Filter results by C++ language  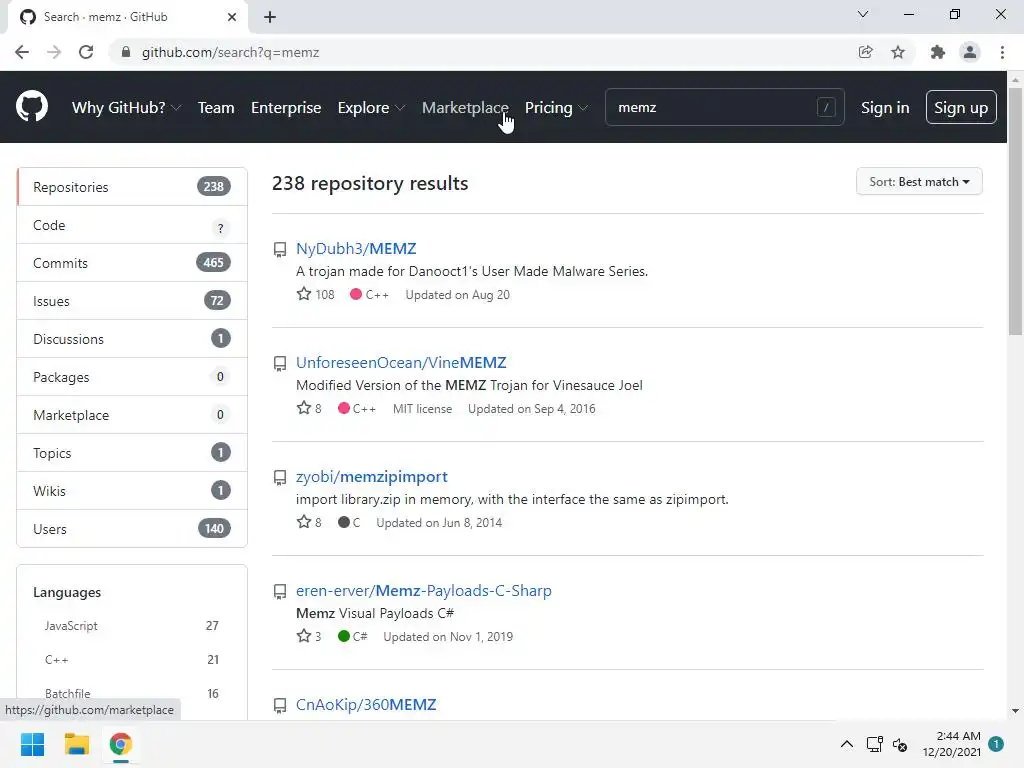pyautogui.click(x=131, y=660)
